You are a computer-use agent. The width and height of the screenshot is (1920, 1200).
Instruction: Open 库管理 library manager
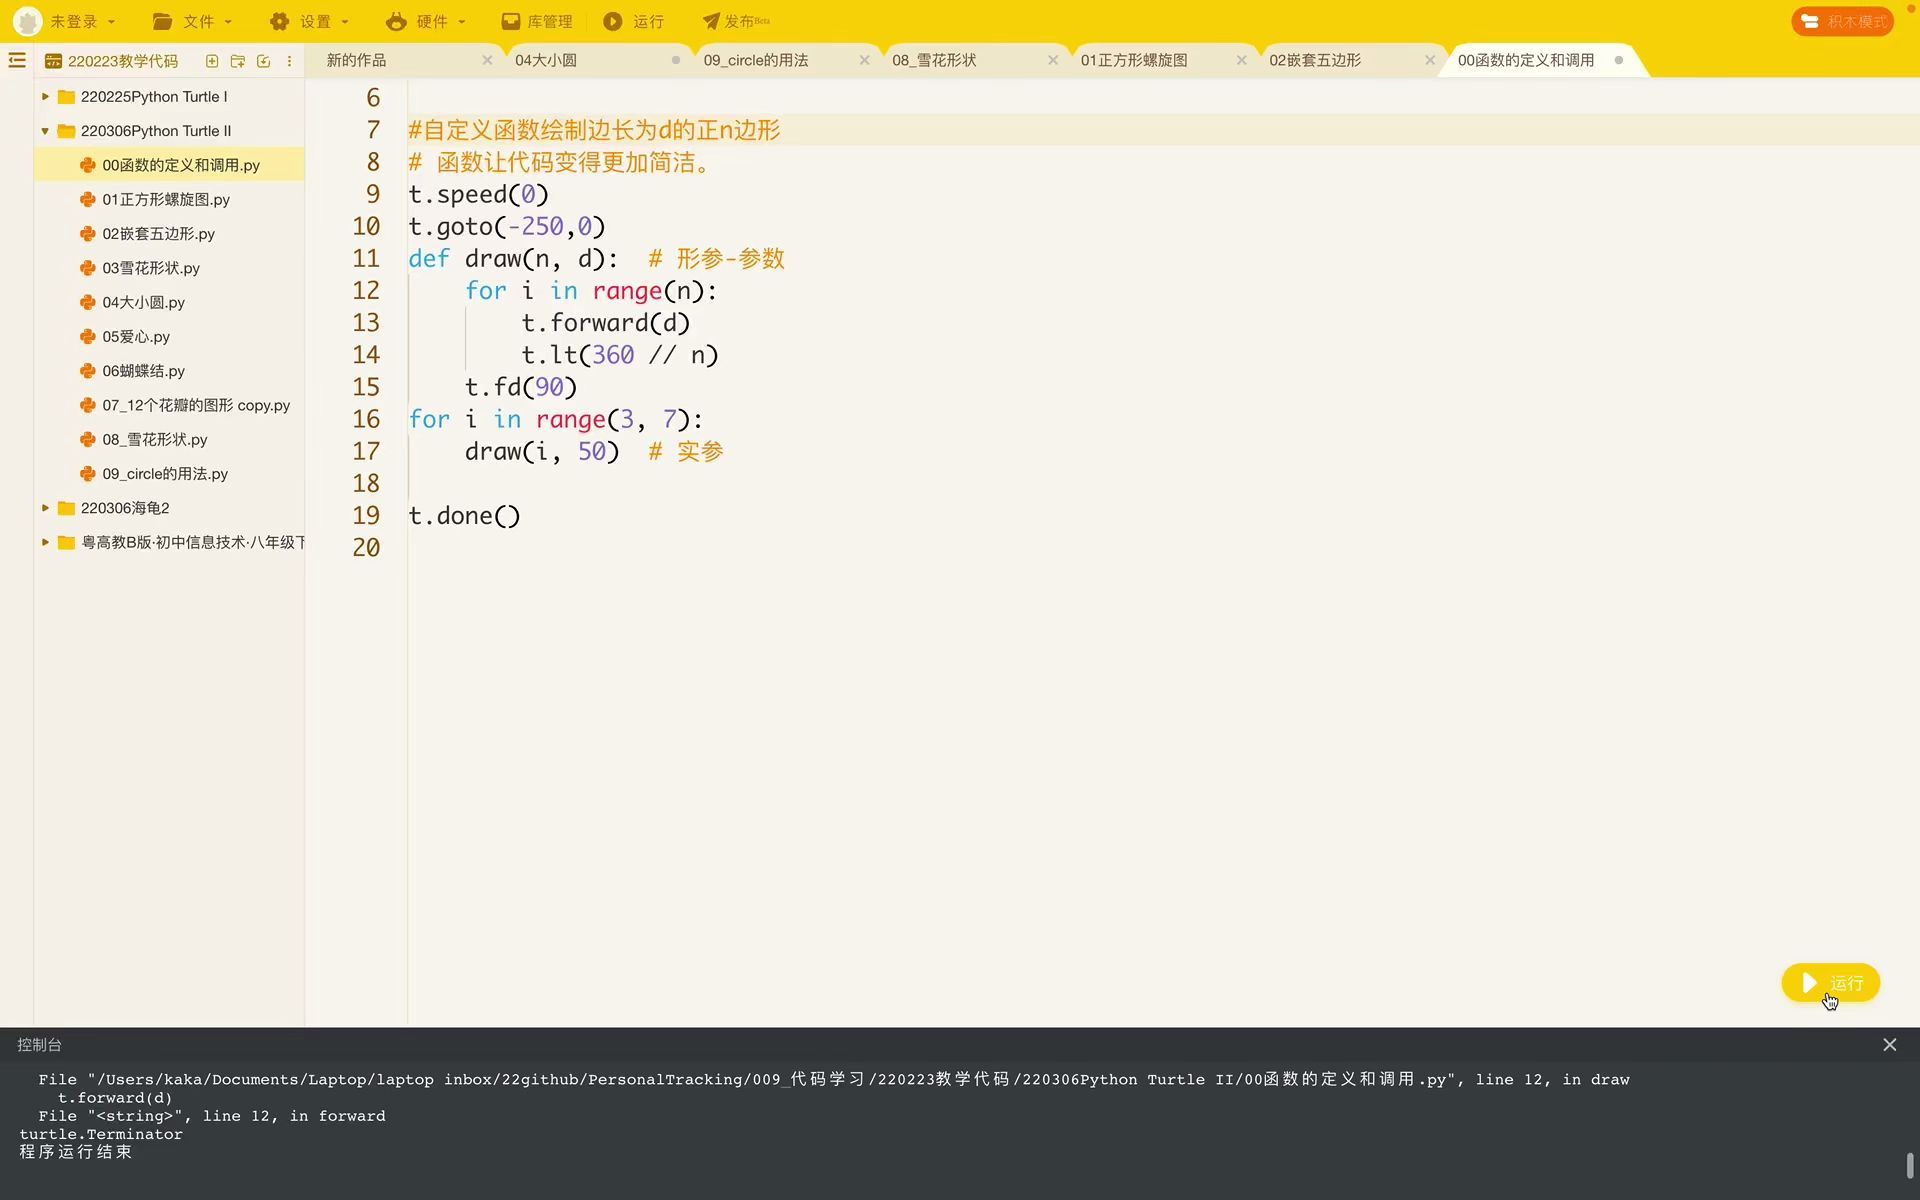point(537,21)
